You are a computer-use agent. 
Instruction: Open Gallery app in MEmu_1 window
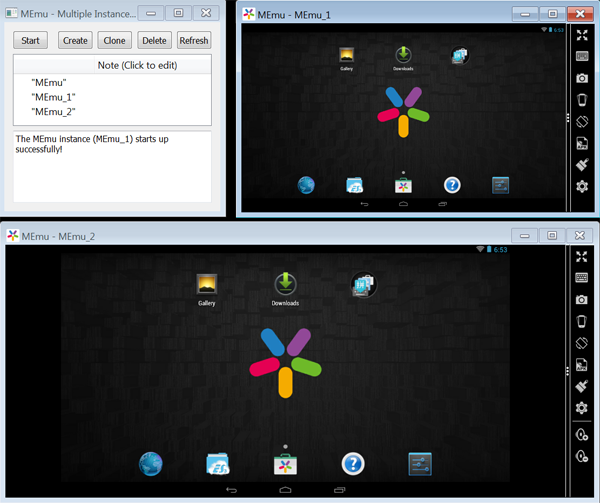coord(346,58)
